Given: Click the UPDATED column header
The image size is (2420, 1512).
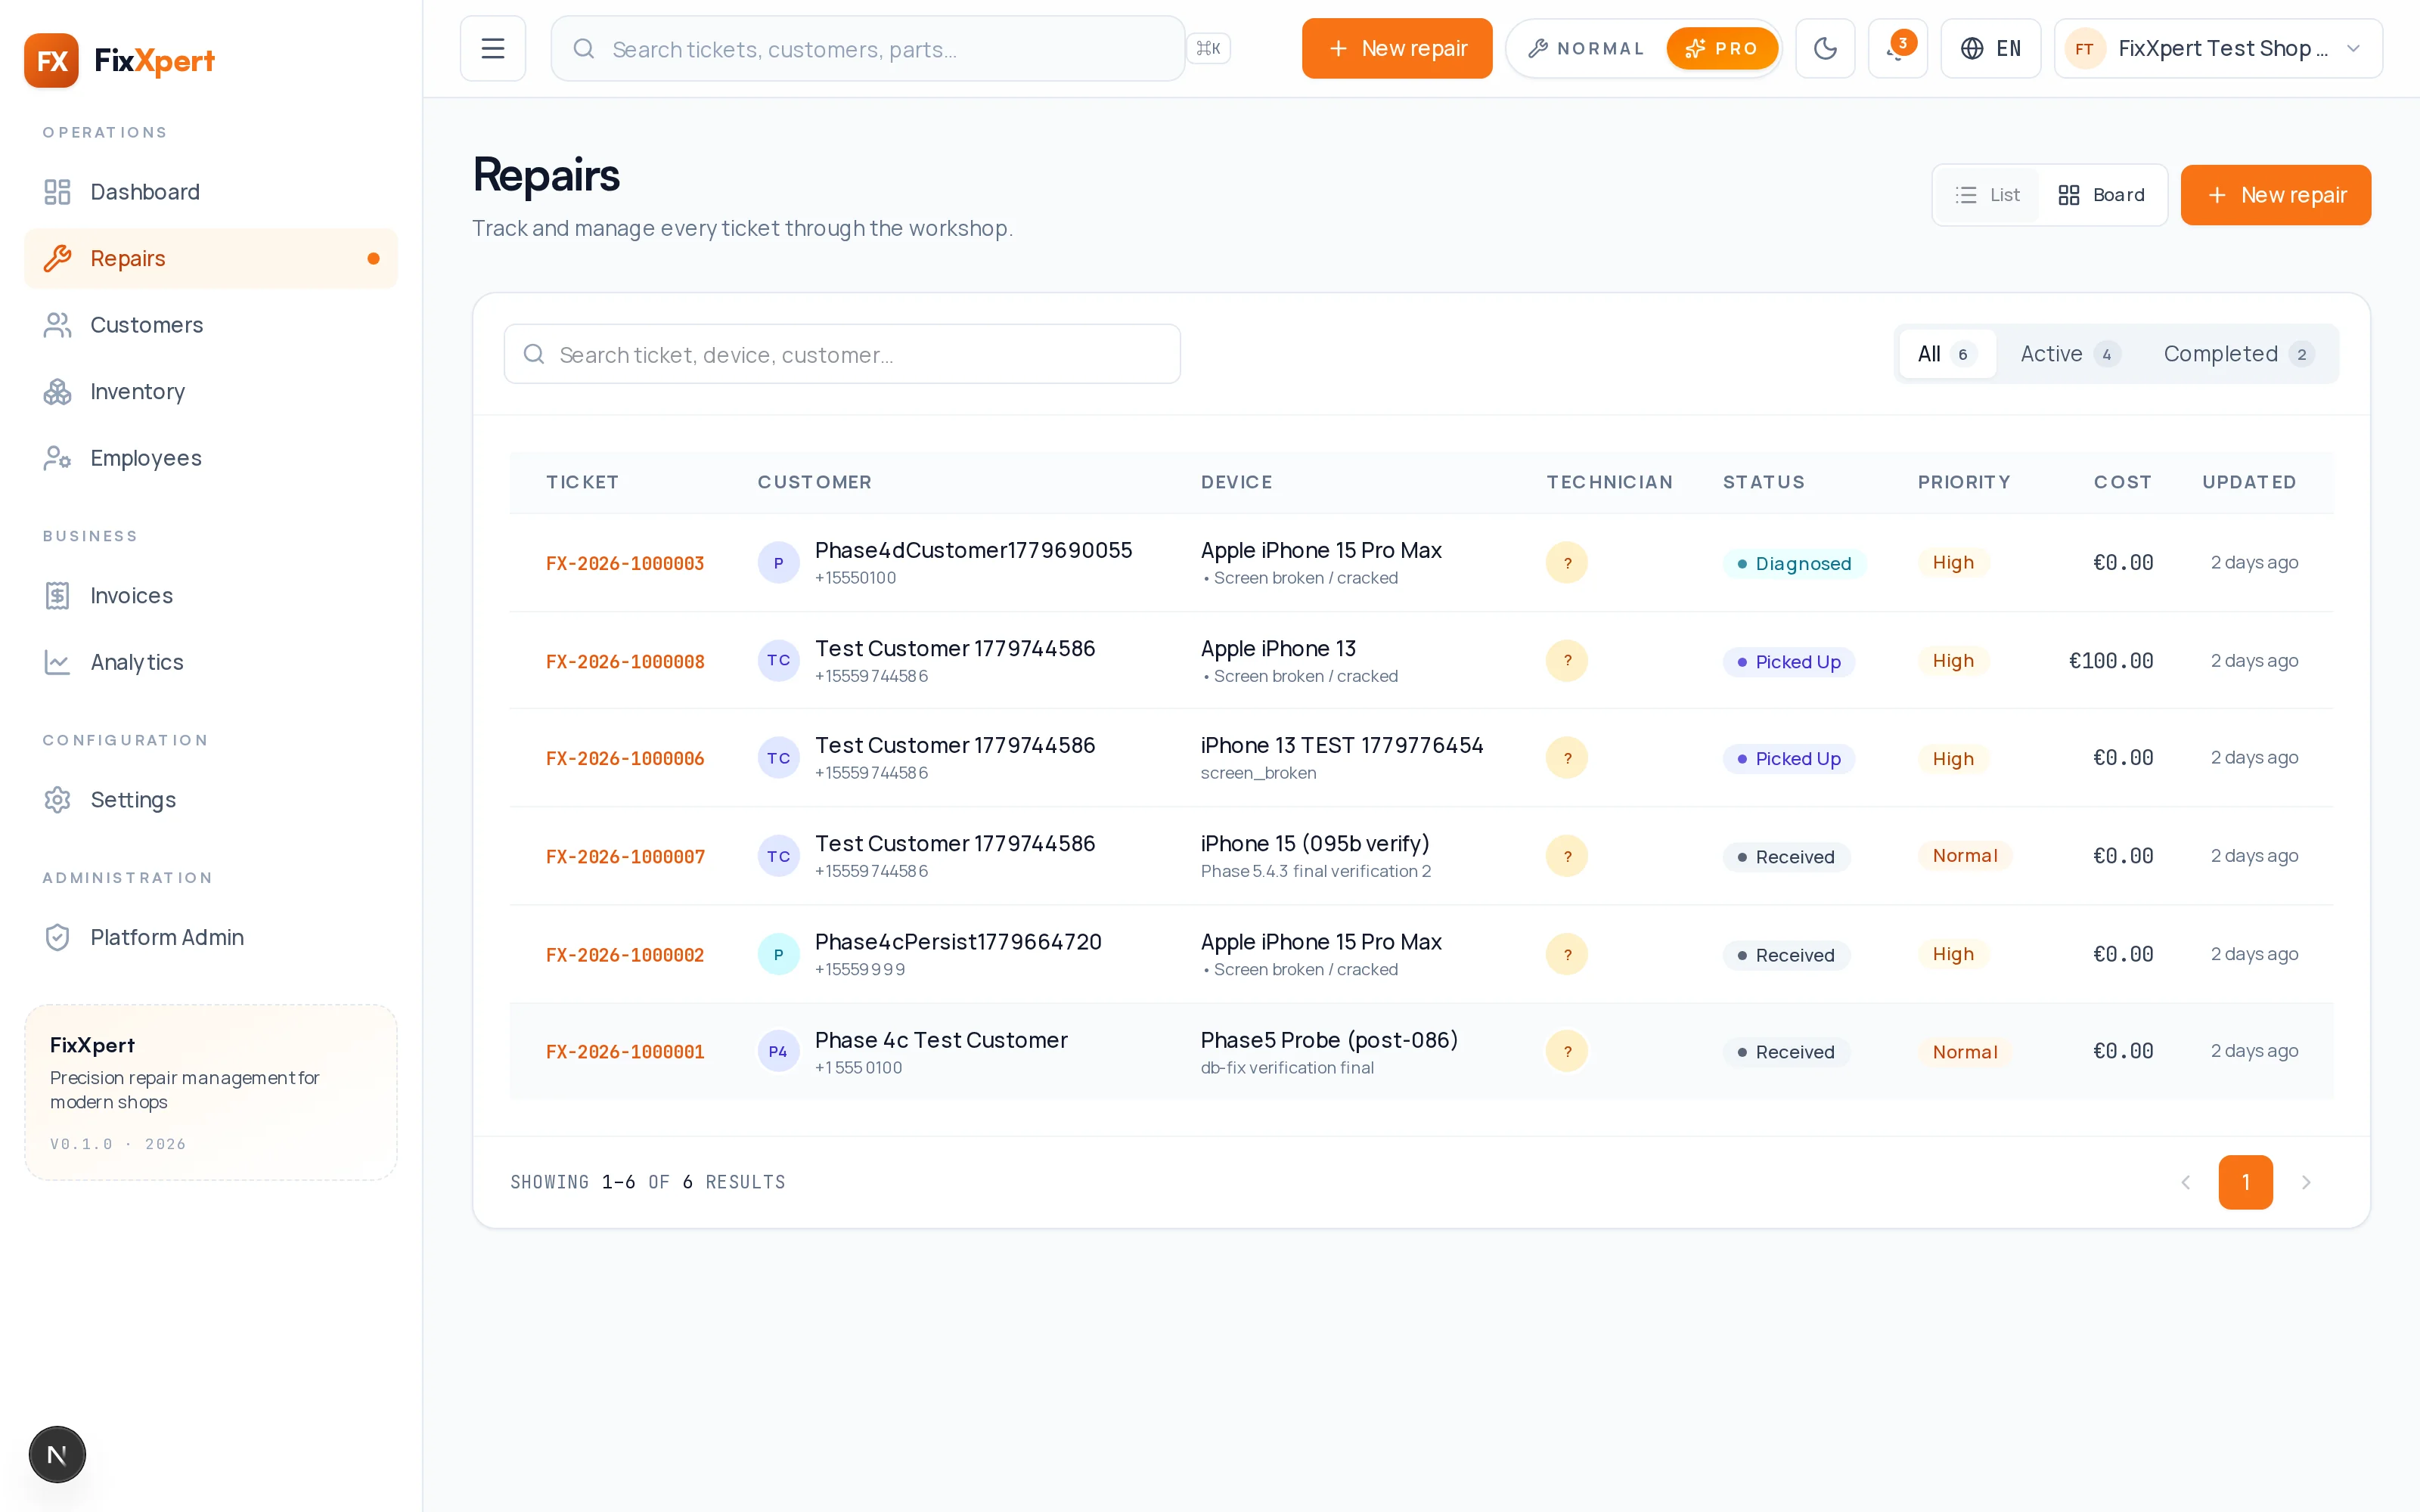Looking at the screenshot, I should point(2249,482).
